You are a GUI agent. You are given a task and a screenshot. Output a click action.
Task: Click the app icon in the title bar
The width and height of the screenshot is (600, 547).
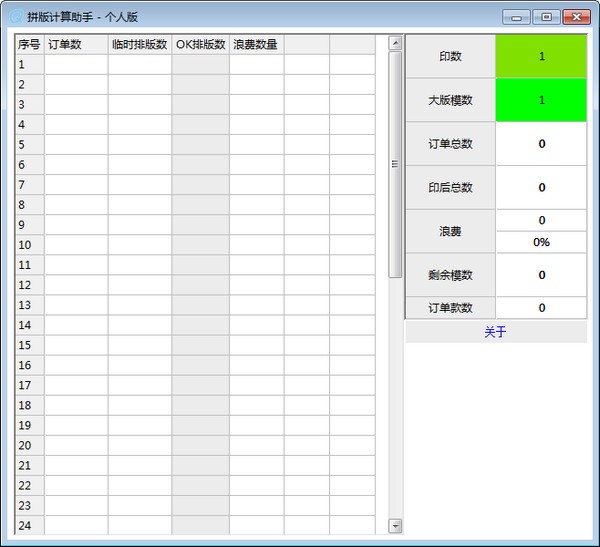tap(15, 16)
